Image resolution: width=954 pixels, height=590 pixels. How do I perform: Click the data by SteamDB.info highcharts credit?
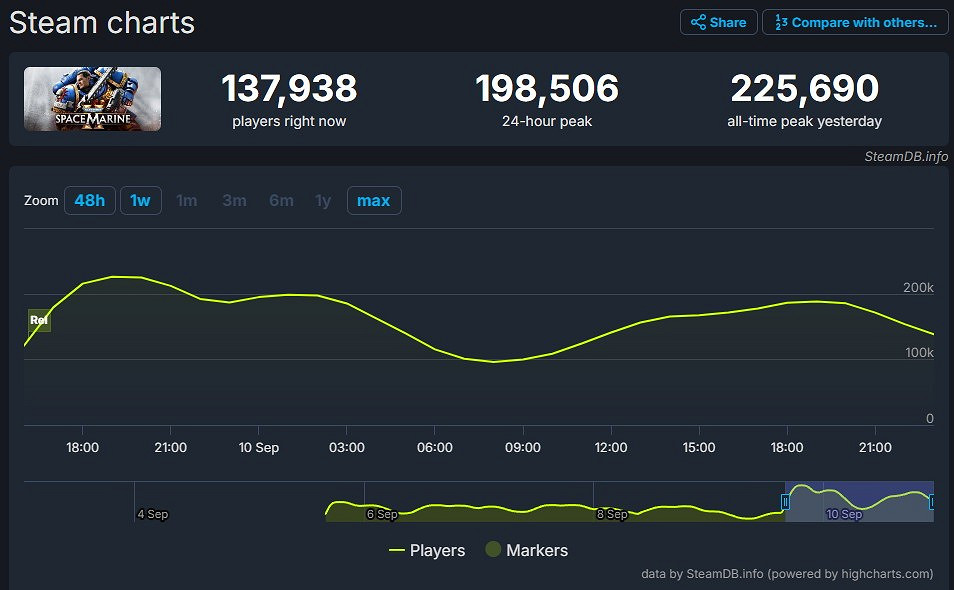787,574
